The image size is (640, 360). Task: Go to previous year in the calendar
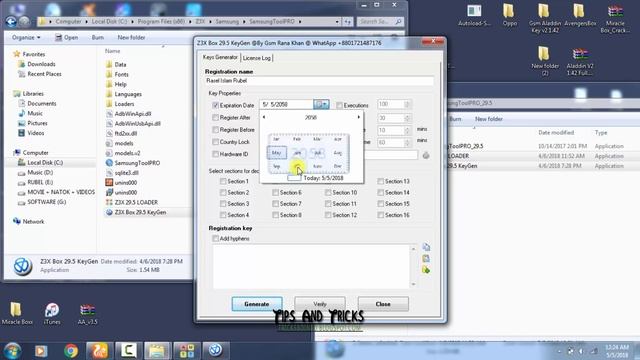pos(264,117)
